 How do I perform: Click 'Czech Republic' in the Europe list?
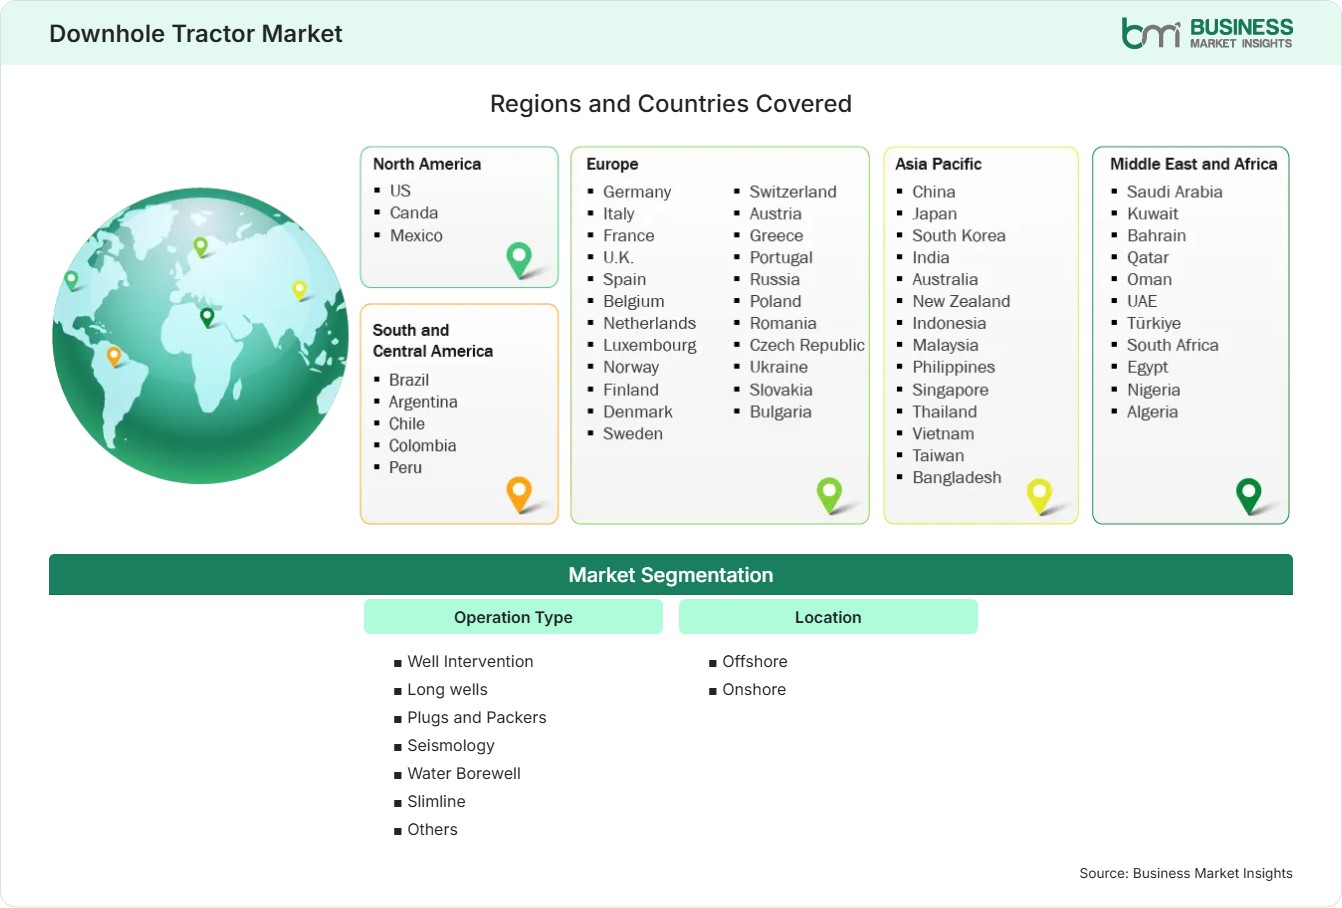(807, 346)
